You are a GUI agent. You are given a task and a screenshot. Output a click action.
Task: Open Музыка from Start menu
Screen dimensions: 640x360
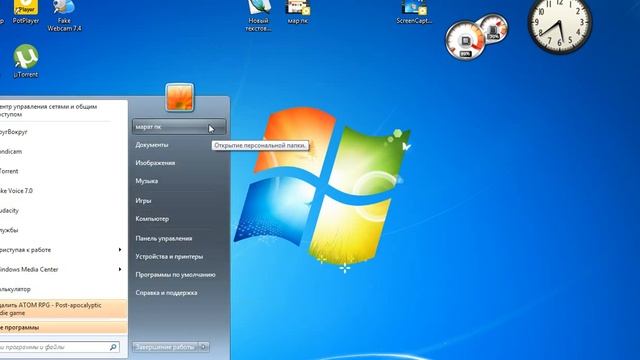coord(179,181)
